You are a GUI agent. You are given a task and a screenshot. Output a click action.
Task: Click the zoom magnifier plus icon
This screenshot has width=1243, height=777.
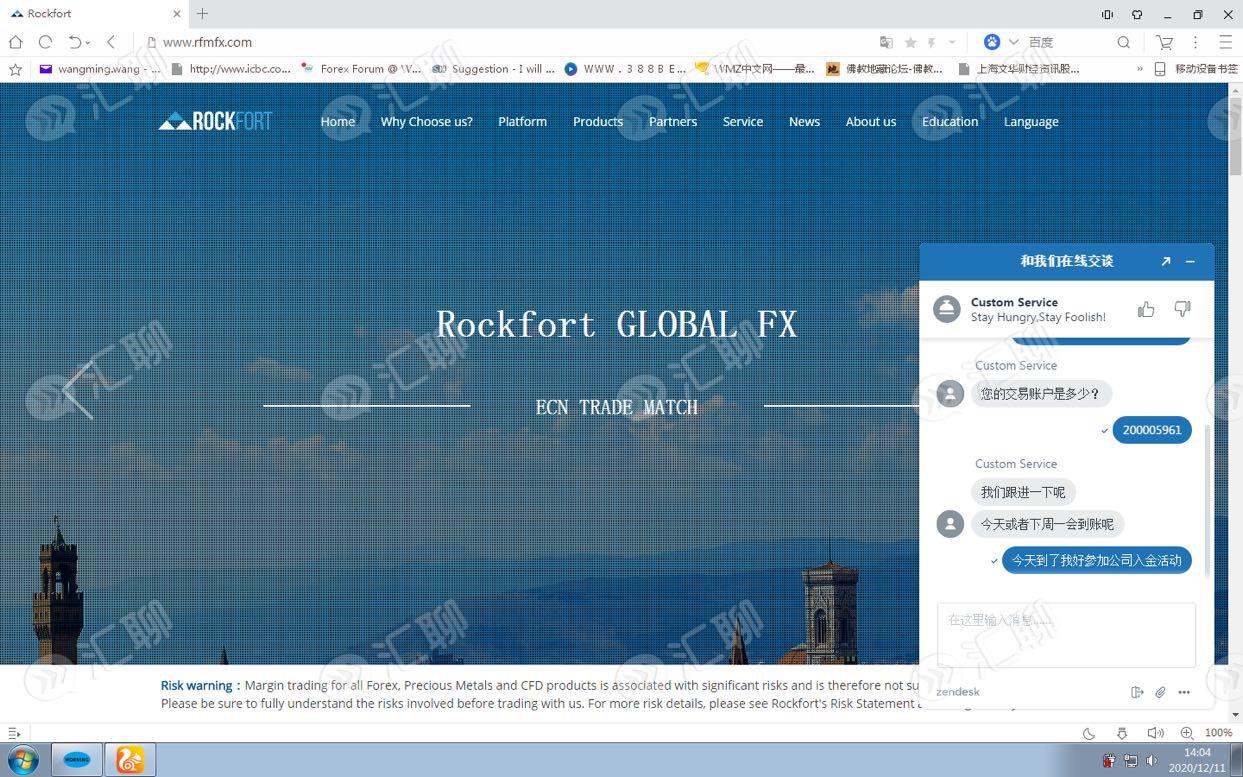coord(1187,733)
